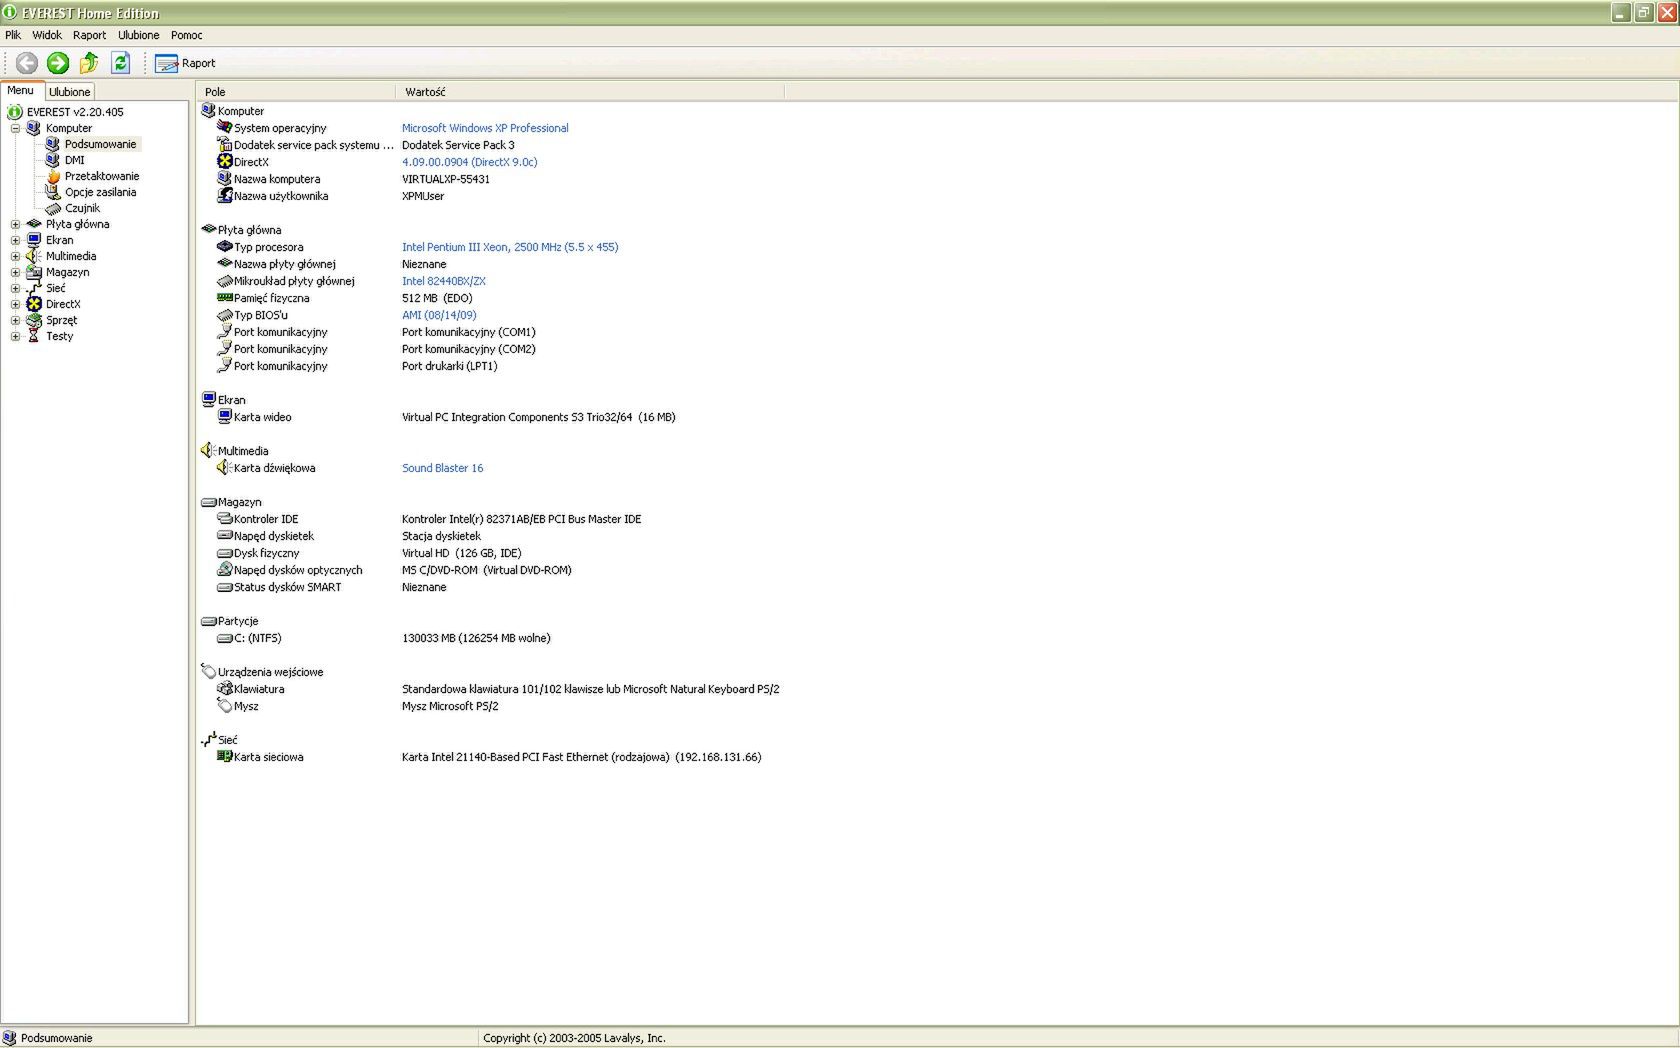
Task: Open the Ulubione menu
Action: pos(138,35)
